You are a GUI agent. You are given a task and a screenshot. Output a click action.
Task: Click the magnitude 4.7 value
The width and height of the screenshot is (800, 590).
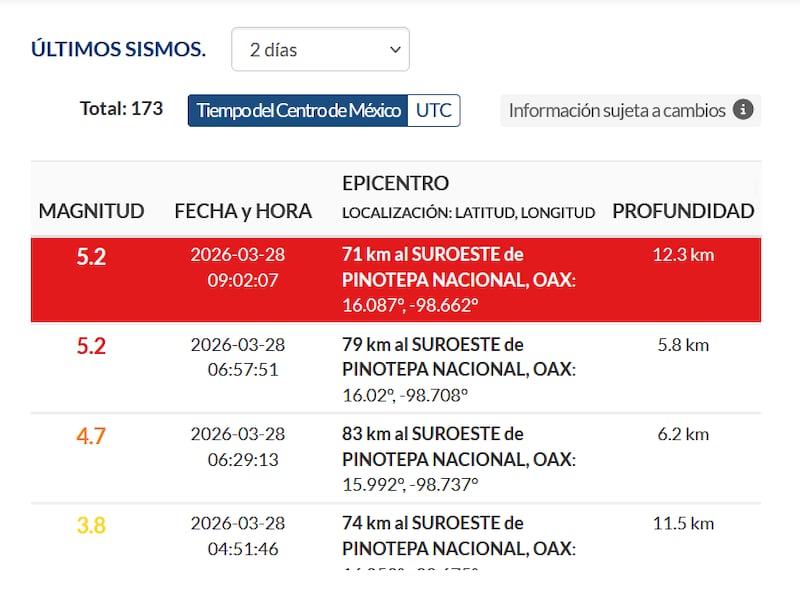click(91, 436)
